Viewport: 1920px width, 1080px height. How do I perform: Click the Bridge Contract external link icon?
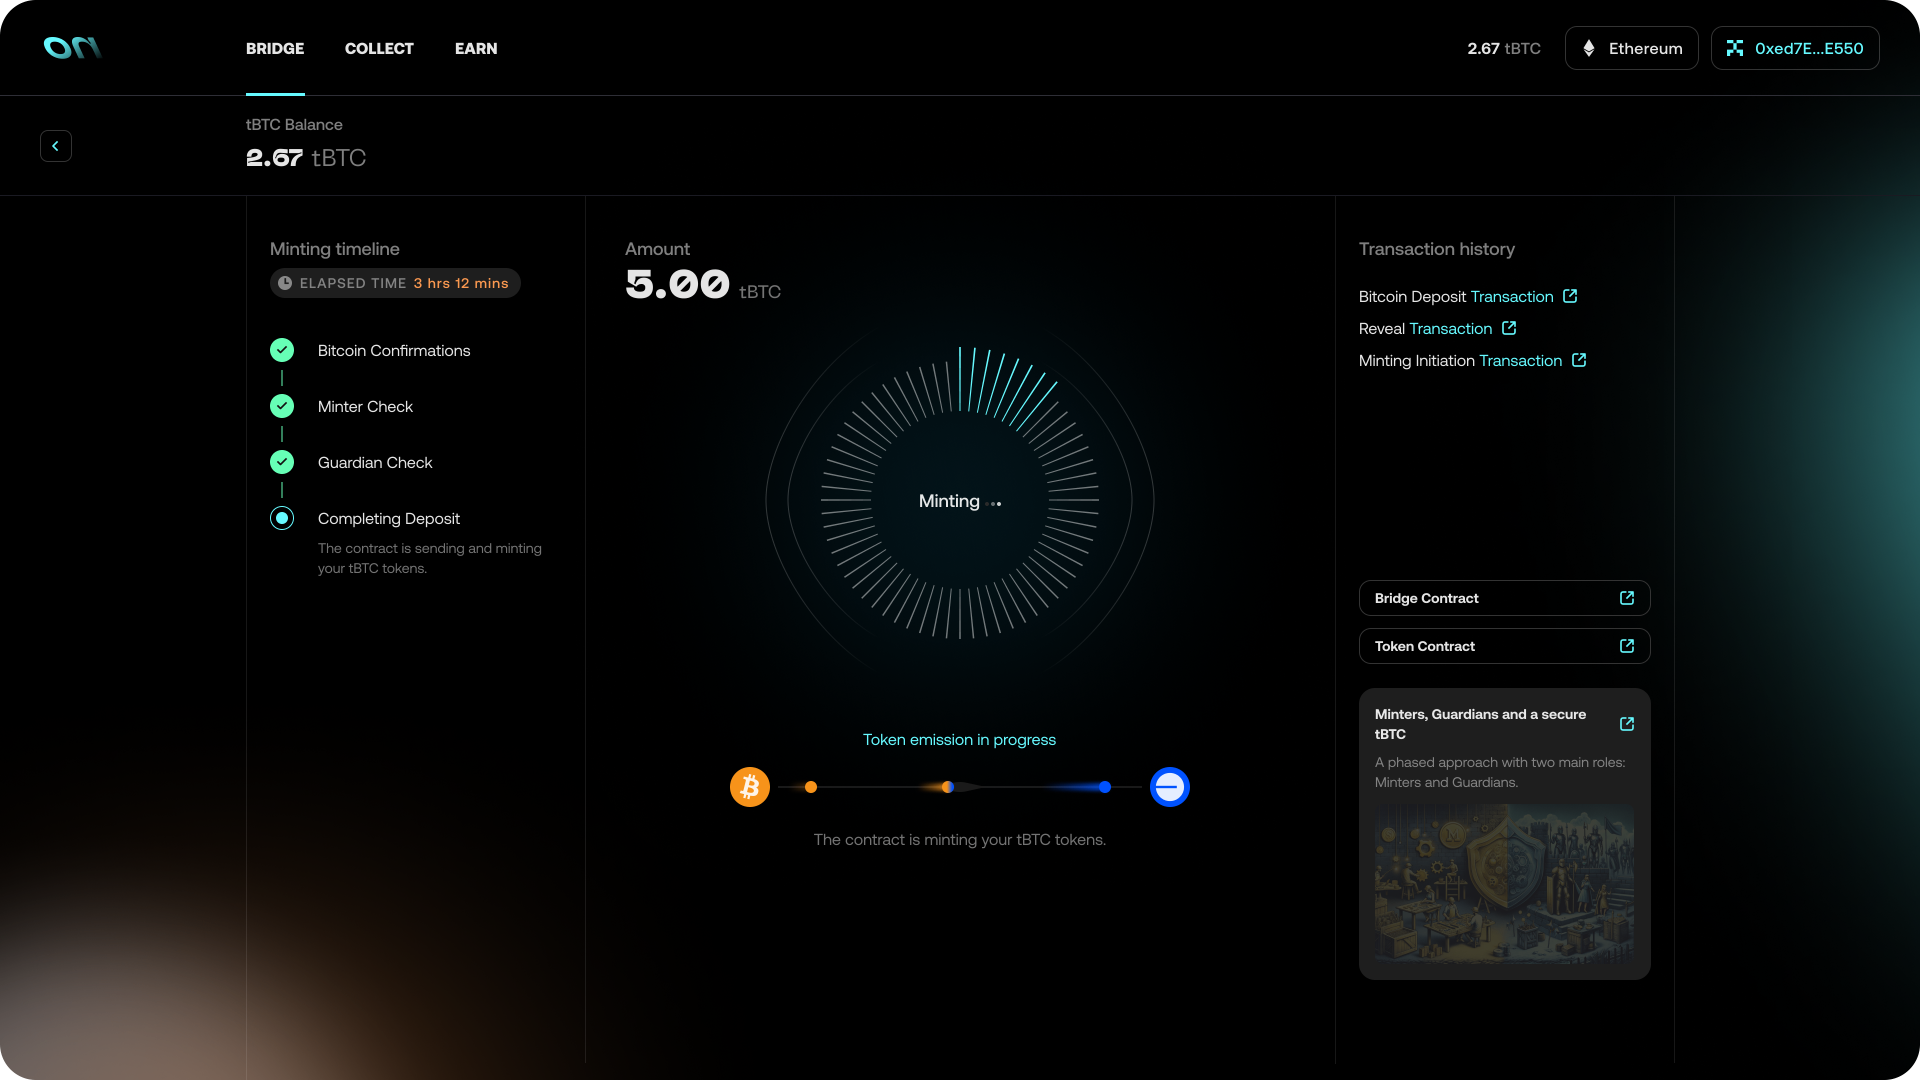[x=1627, y=598]
